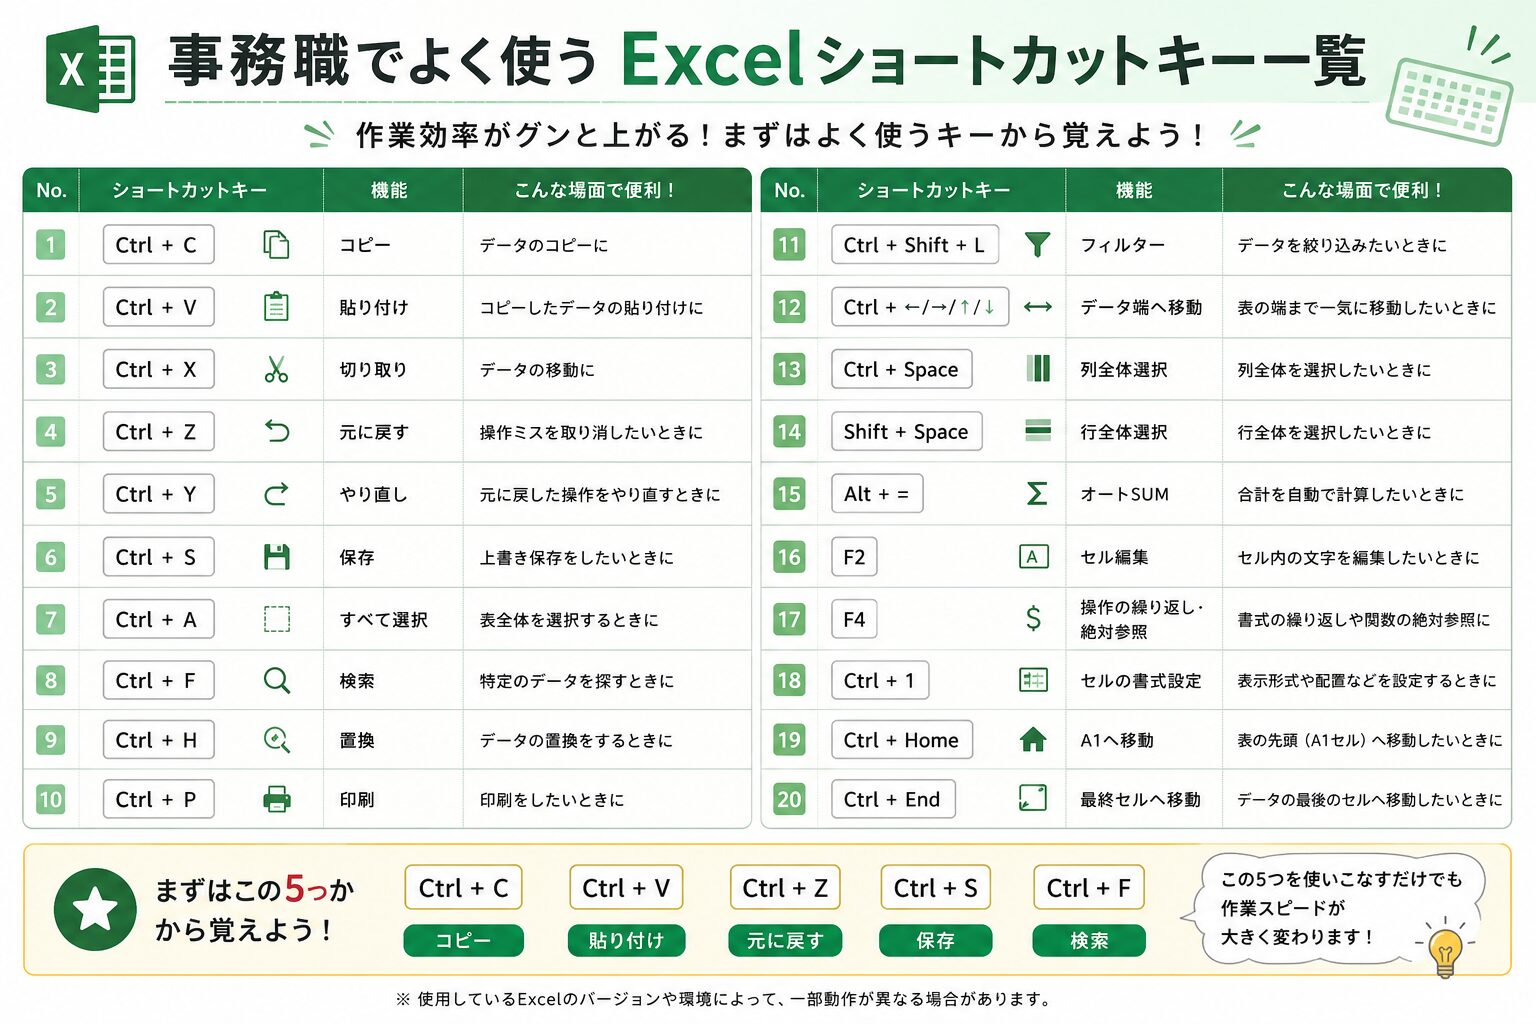Click the undo arrow icon in row 4

tap(276, 431)
